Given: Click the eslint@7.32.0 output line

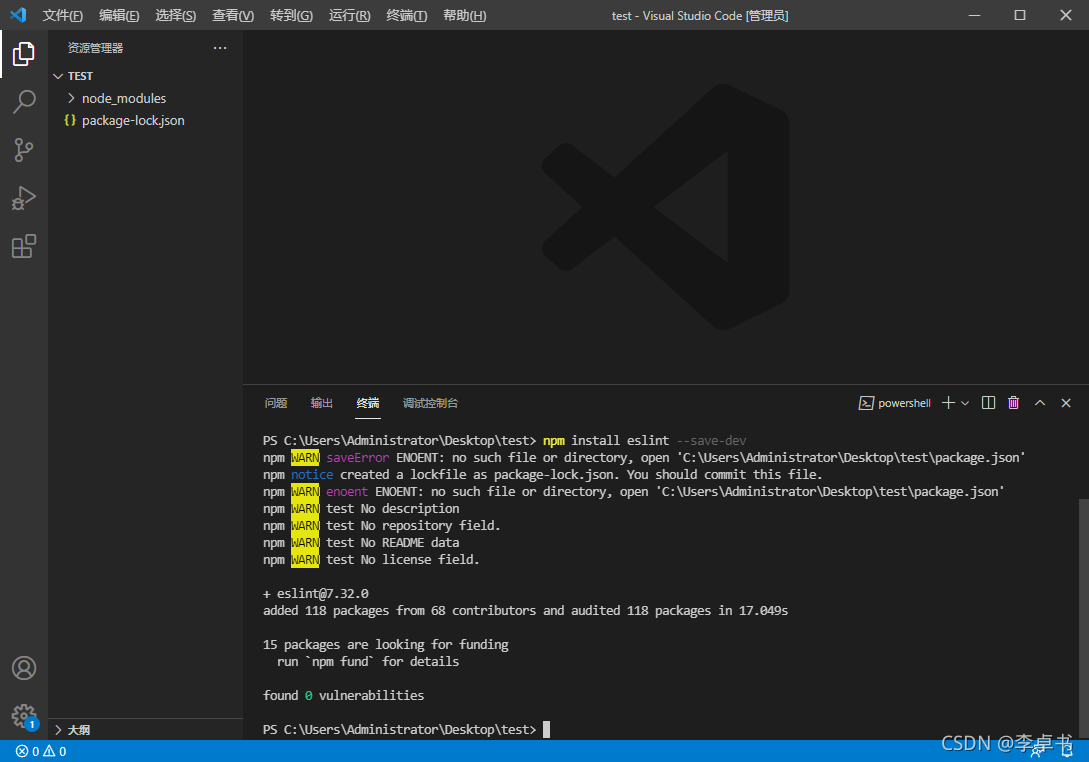Looking at the screenshot, I should tap(316, 593).
